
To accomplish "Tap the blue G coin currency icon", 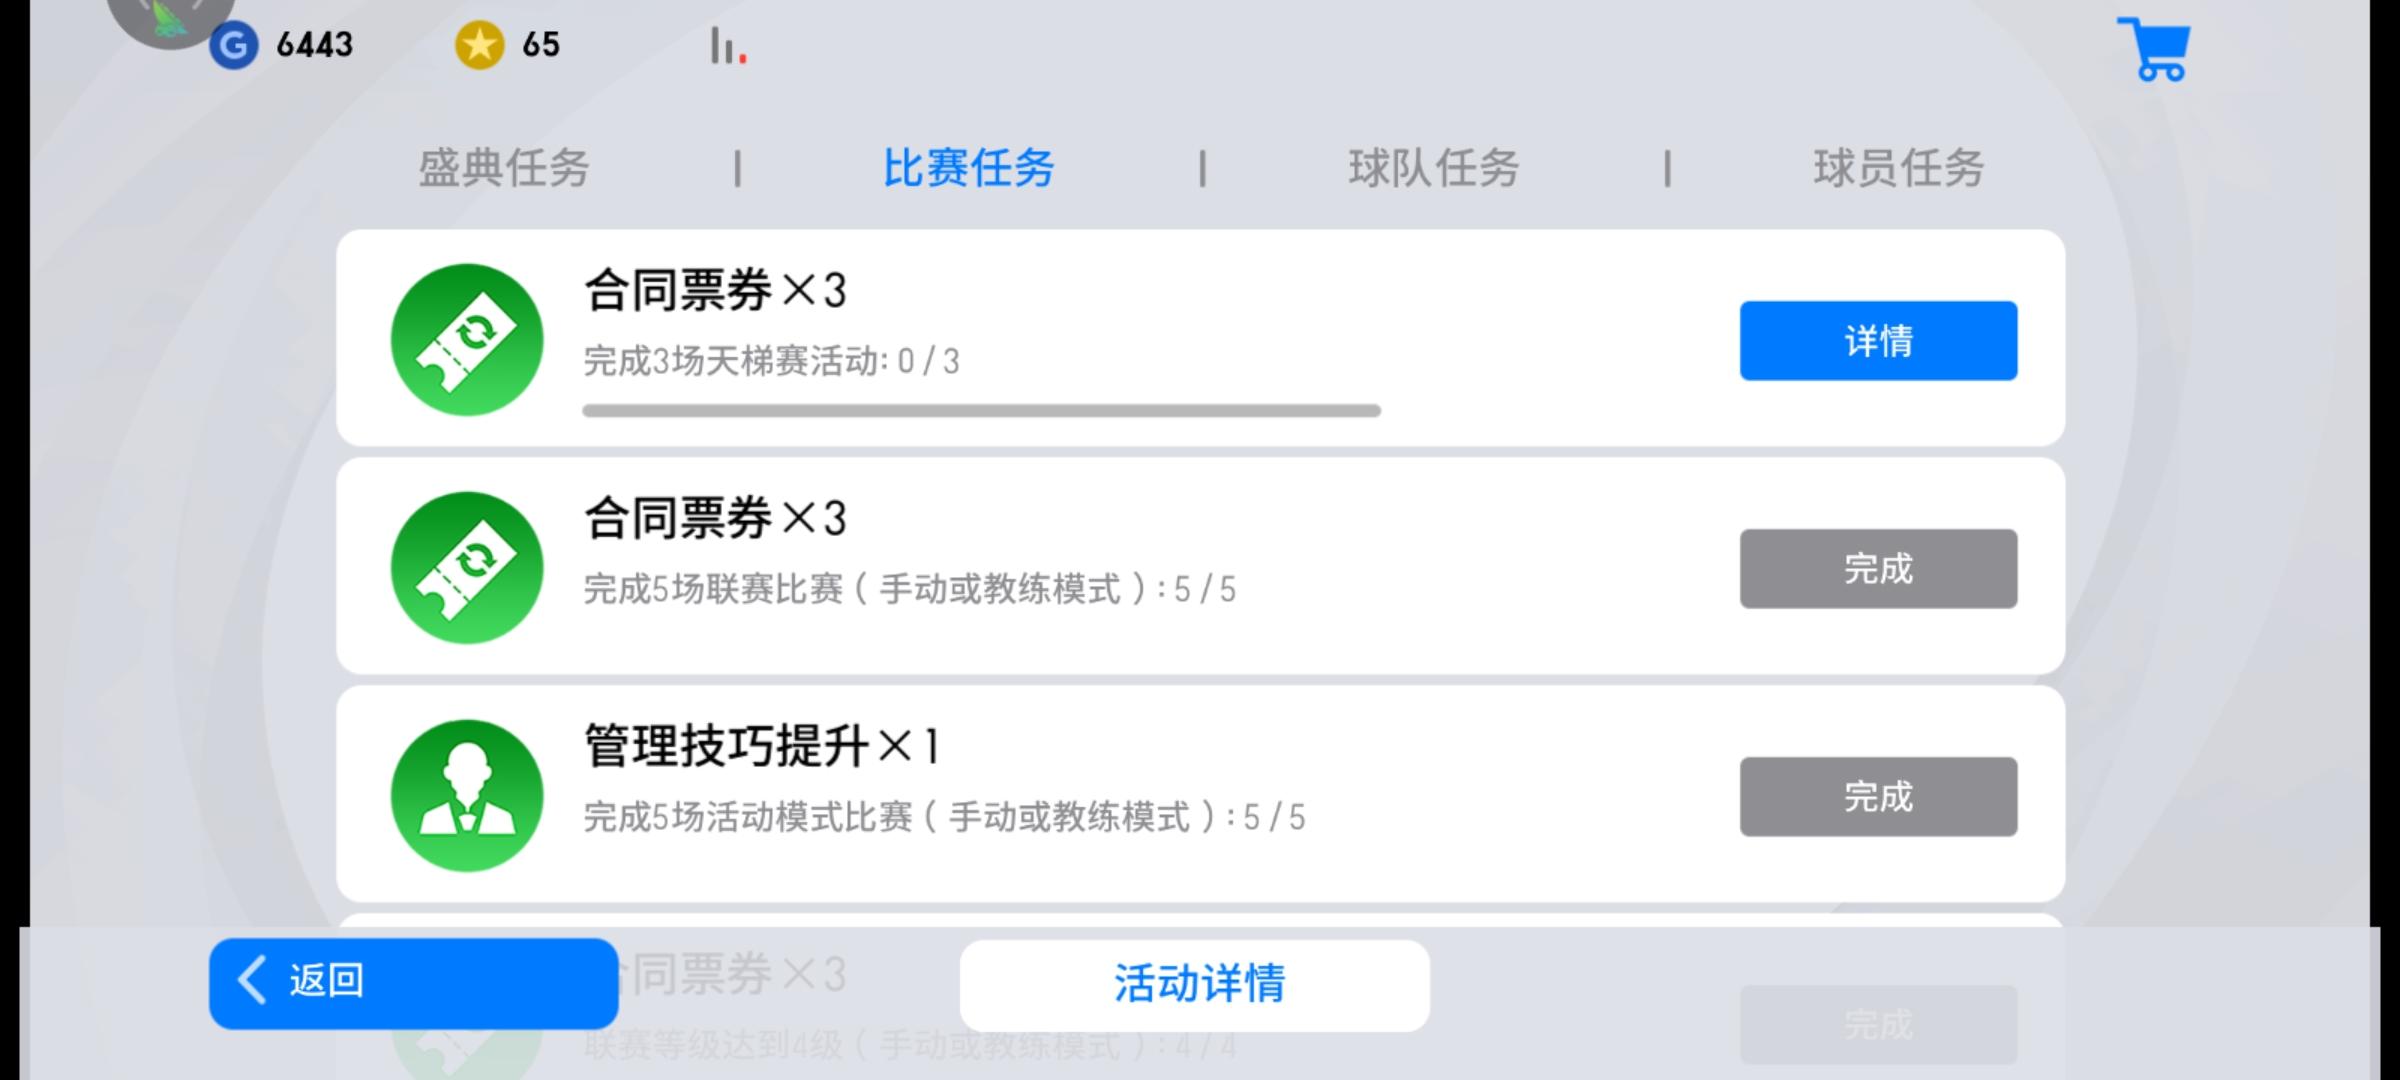I will pyautogui.click(x=234, y=45).
